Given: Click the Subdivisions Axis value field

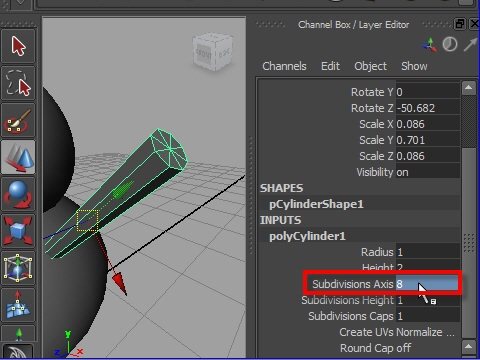Looking at the screenshot, I should click(427, 284).
